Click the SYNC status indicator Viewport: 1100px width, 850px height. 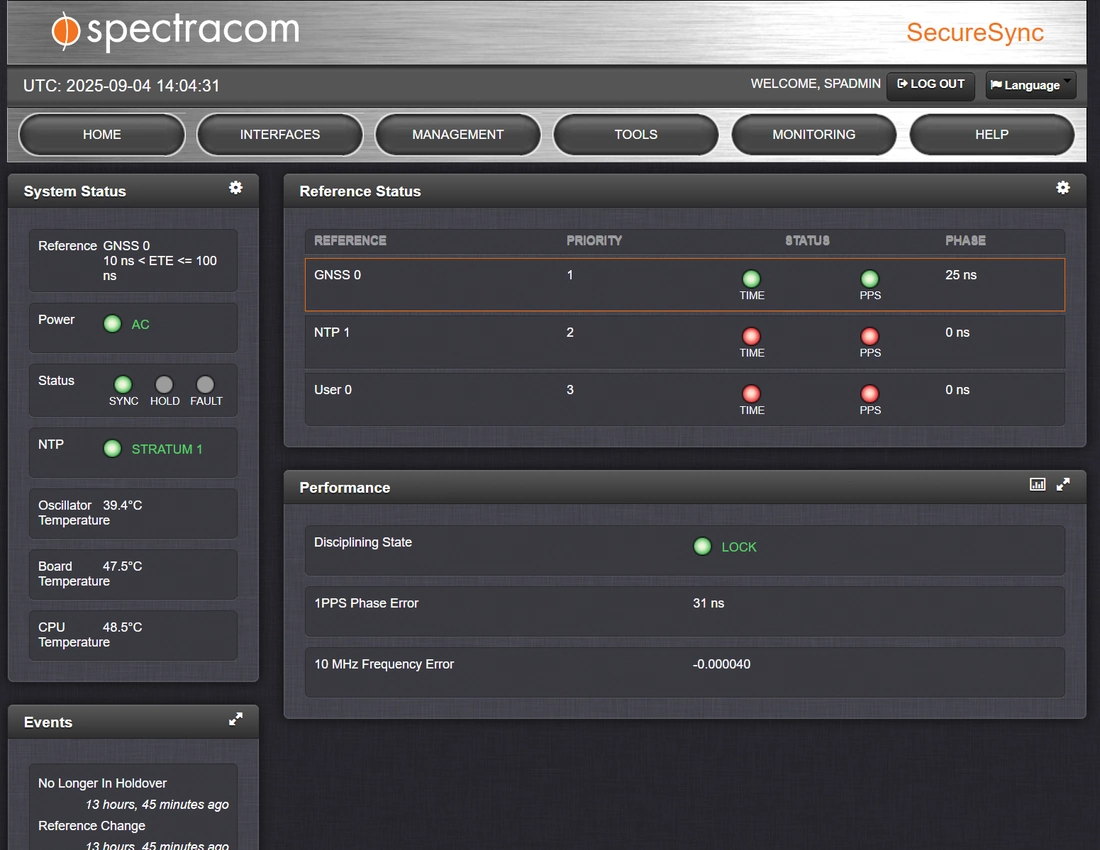point(123,384)
